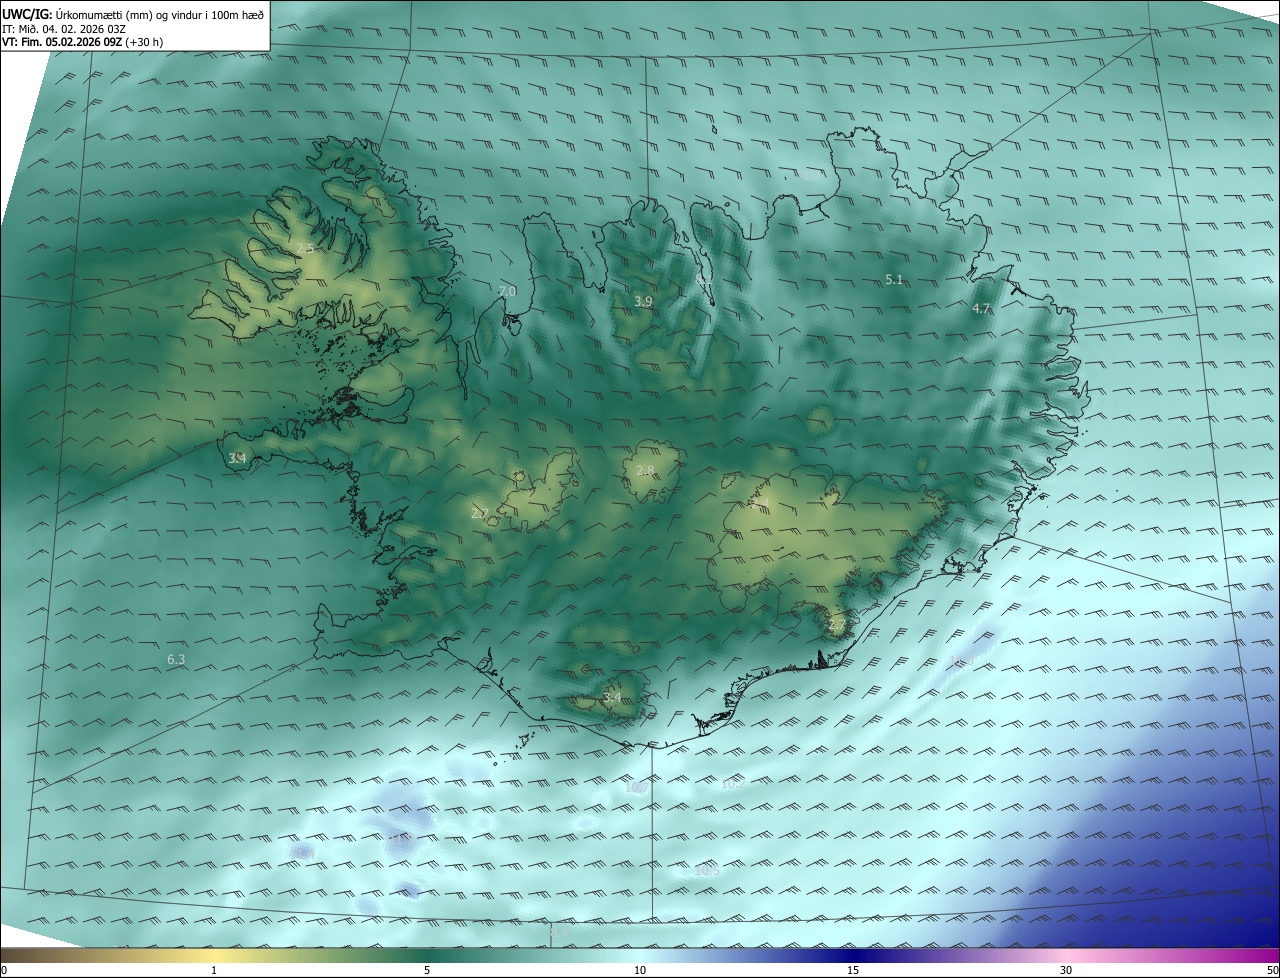This screenshot has height=978, width=1280.
Task: Click the 2.7 value beside Langjökull glacier
Action: [480, 513]
